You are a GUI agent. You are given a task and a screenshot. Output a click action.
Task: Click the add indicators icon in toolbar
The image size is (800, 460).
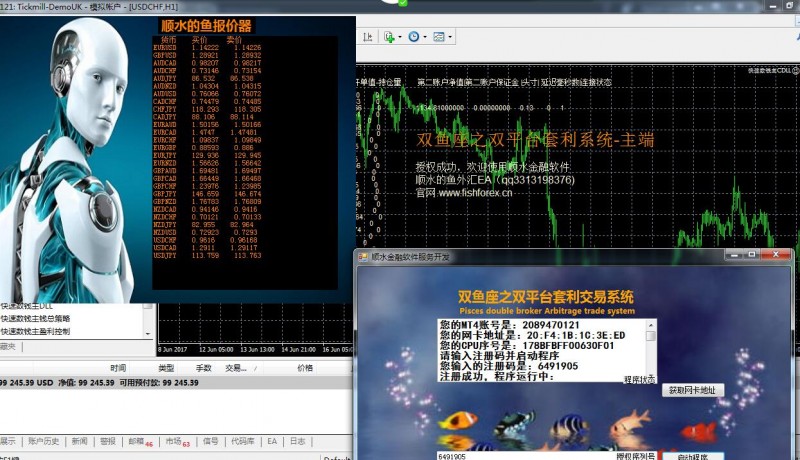pyautogui.click(x=389, y=37)
